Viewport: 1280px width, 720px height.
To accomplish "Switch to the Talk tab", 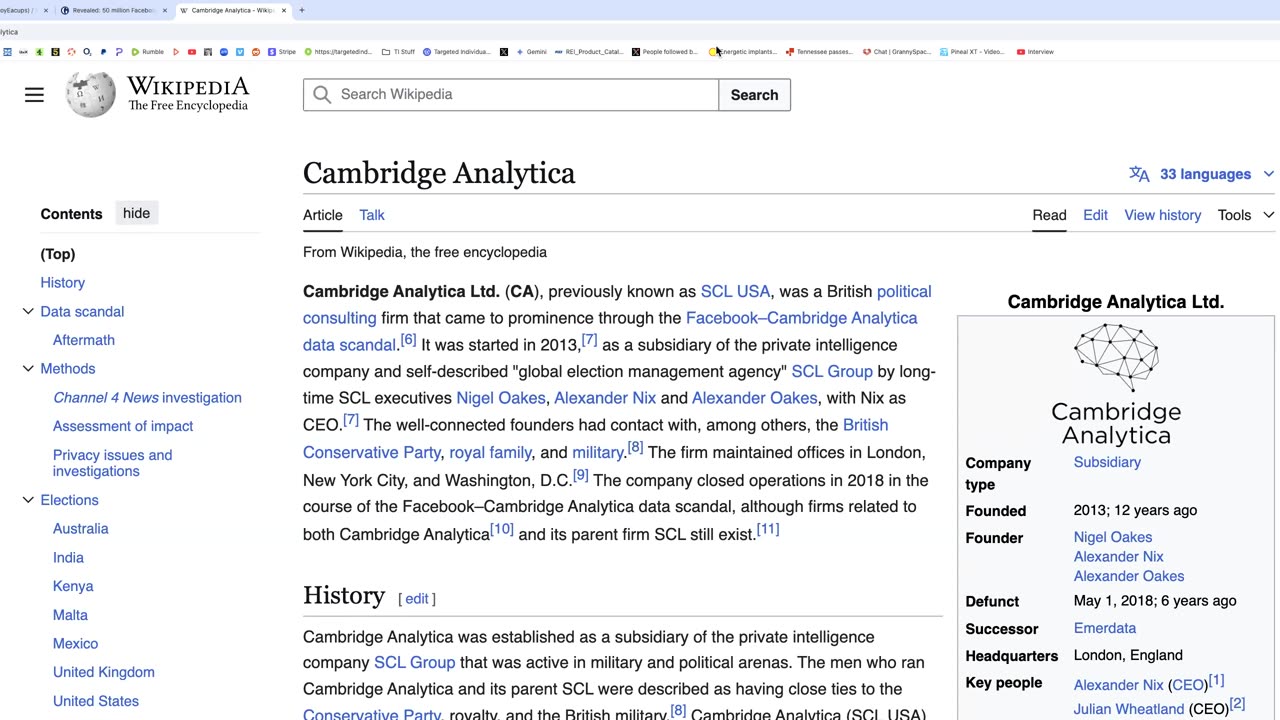I will tap(372, 215).
